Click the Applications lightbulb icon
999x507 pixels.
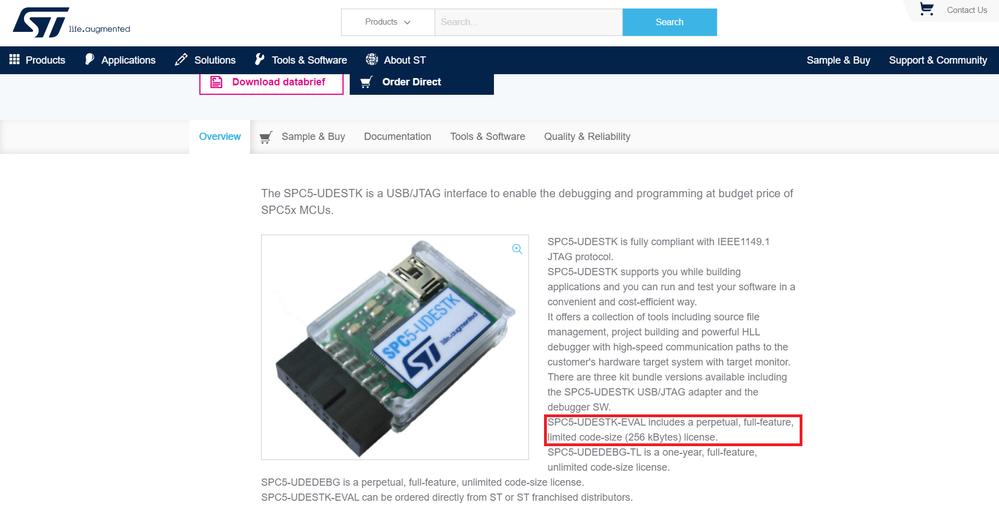(x=89, y=59)
